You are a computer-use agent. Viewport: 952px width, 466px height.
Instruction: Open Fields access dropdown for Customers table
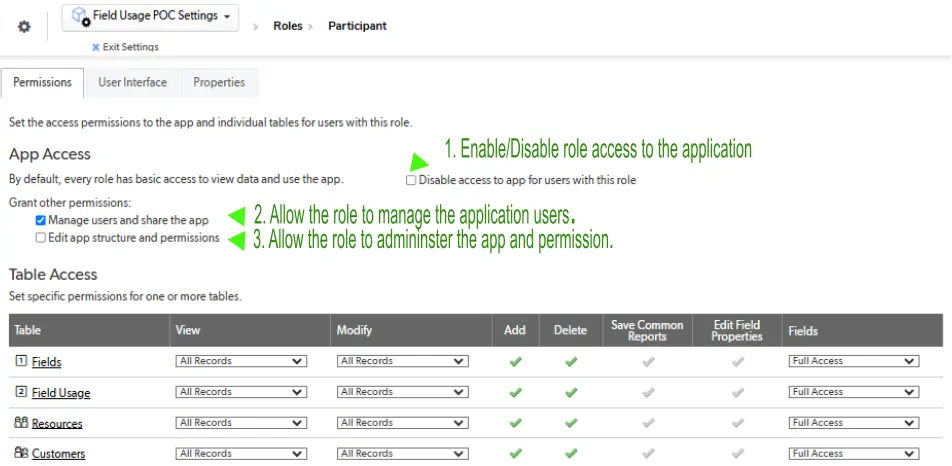[x=854, y=453]
